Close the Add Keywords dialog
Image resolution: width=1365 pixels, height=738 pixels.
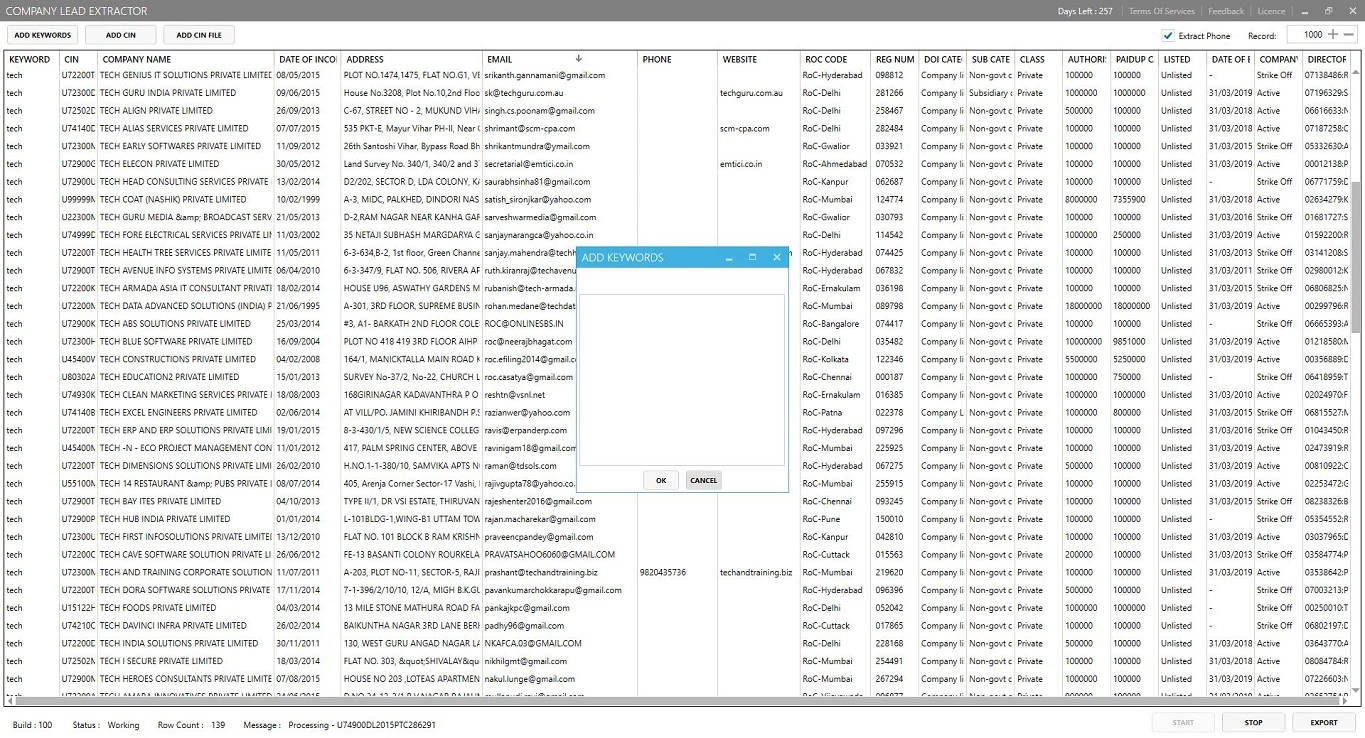click(777, 257)
